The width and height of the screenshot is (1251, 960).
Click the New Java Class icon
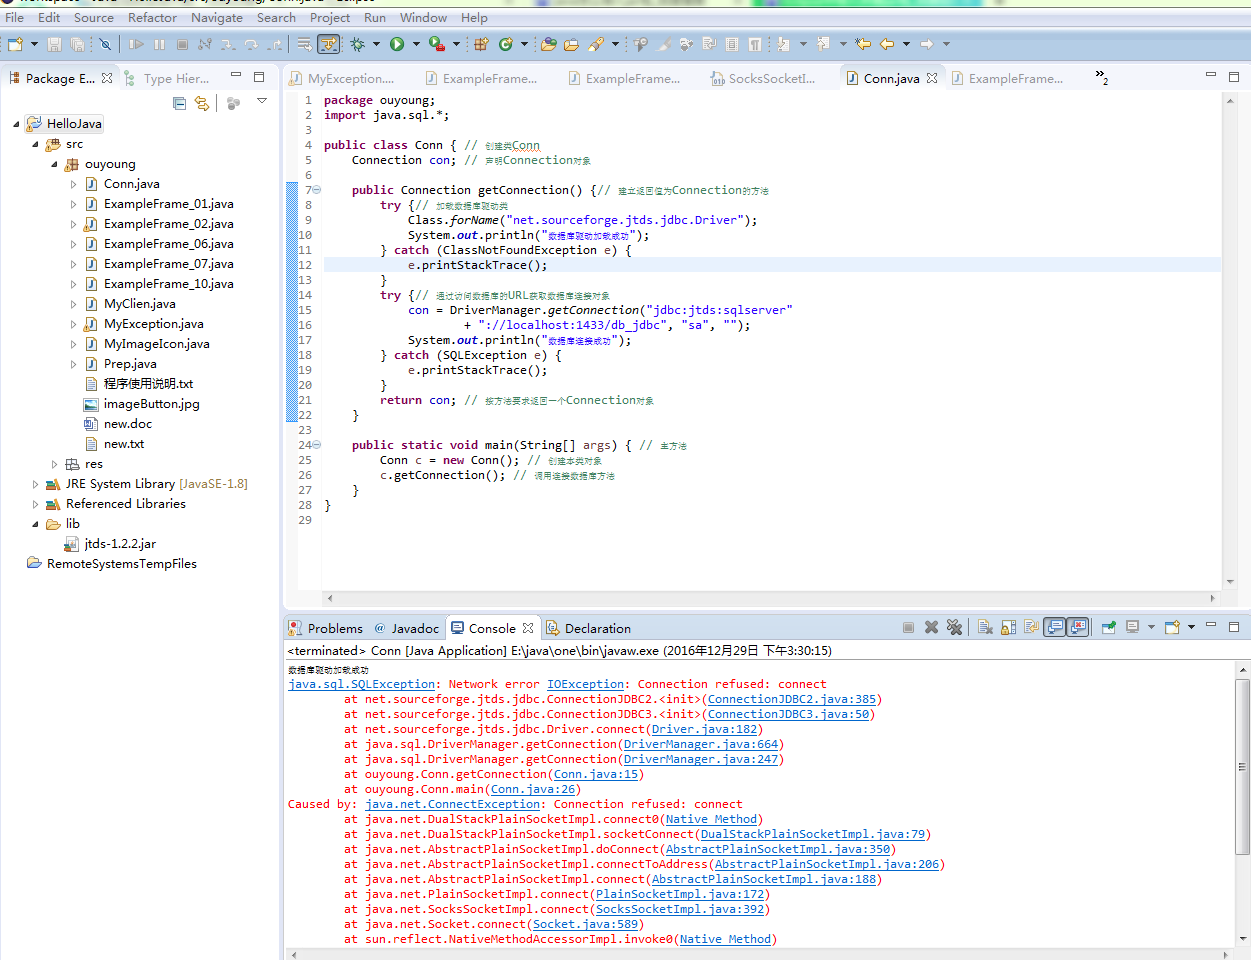click(x=506, y=44)
